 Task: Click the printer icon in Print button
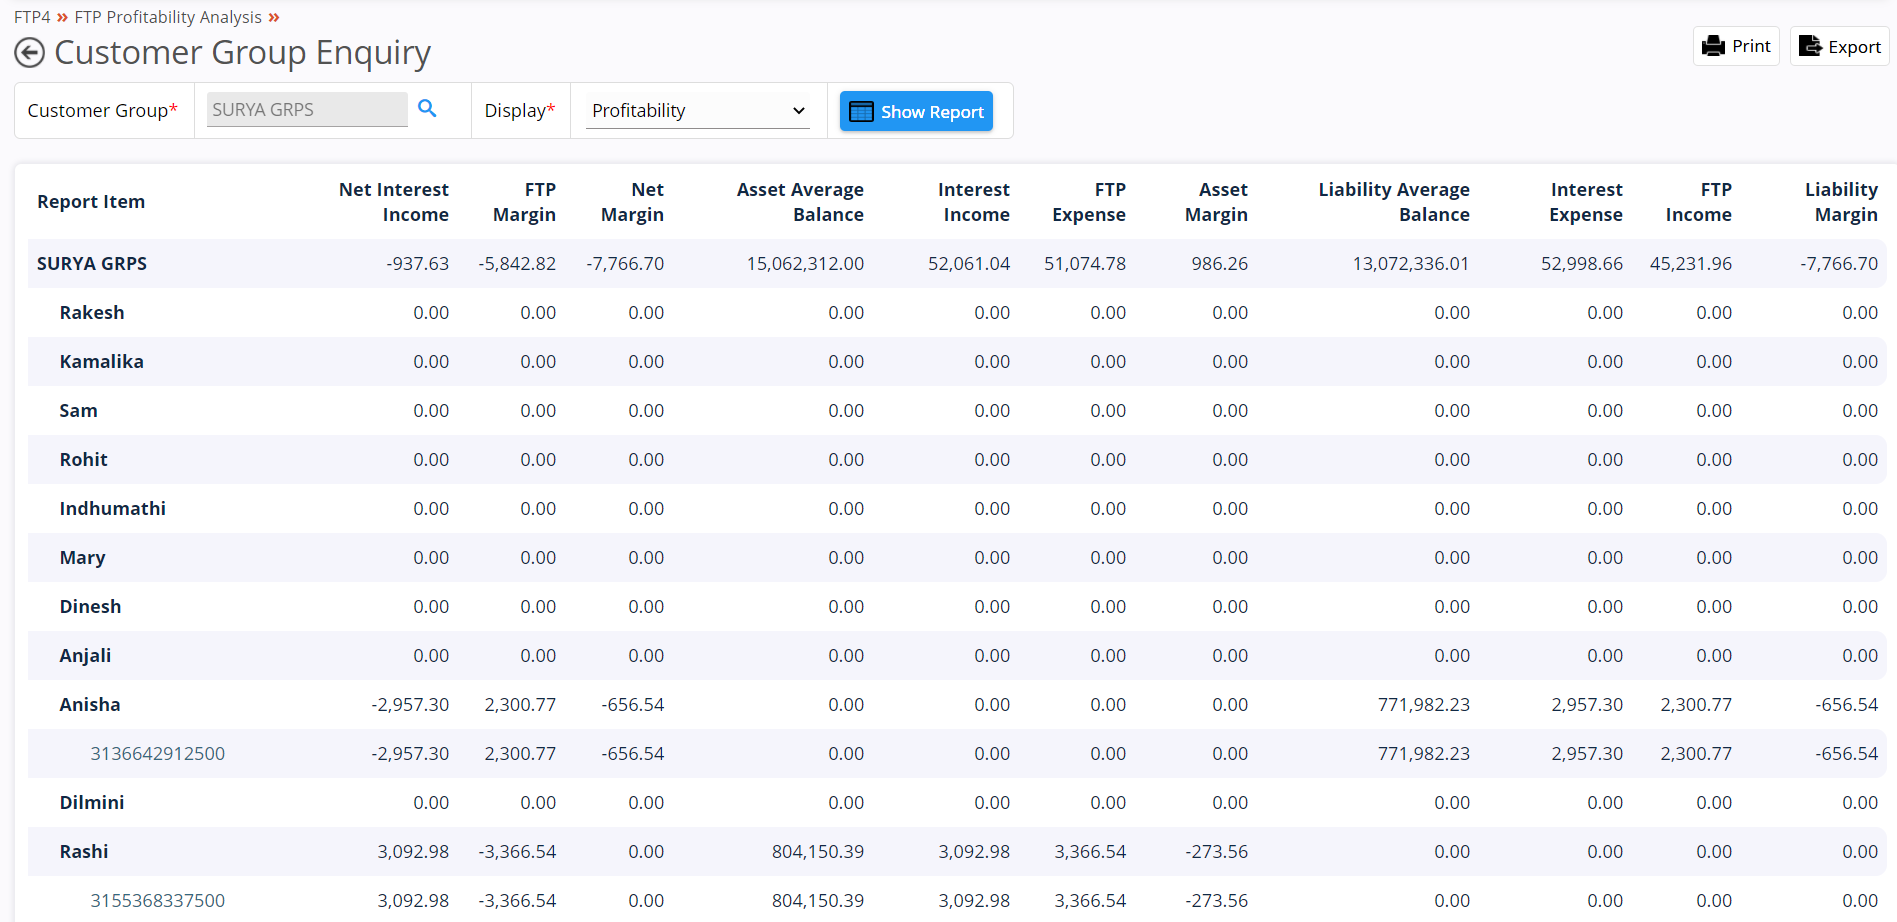point(1713,46)
